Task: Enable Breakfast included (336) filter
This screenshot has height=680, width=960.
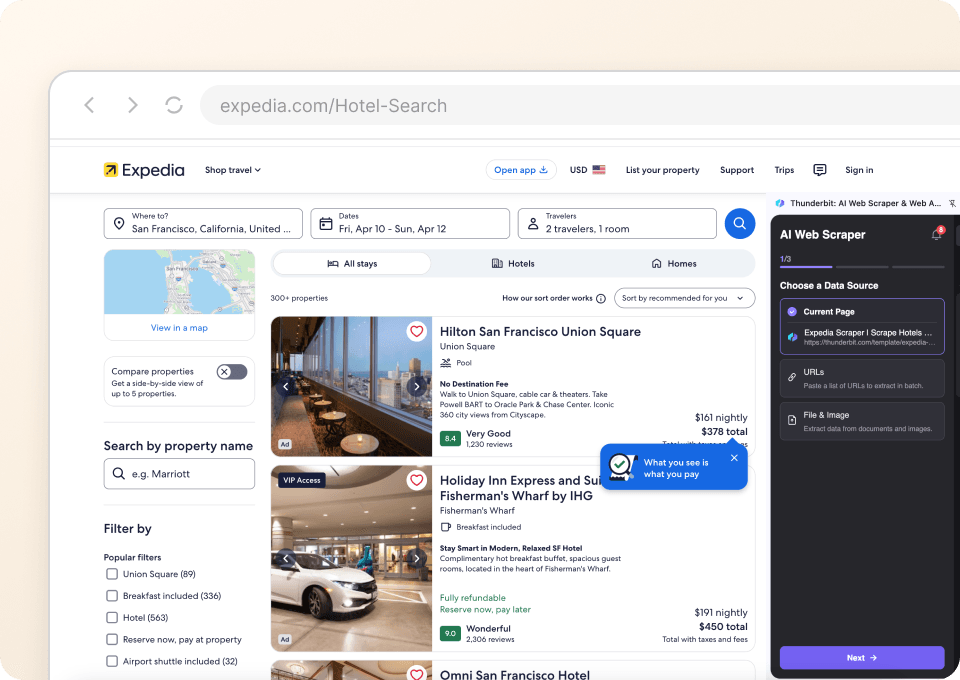Action: click(x=112, y=596)
